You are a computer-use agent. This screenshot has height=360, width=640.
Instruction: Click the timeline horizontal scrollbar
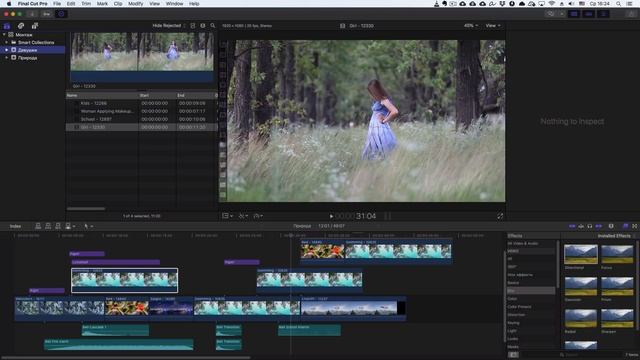pyautogui.click(x=125, y=358)
